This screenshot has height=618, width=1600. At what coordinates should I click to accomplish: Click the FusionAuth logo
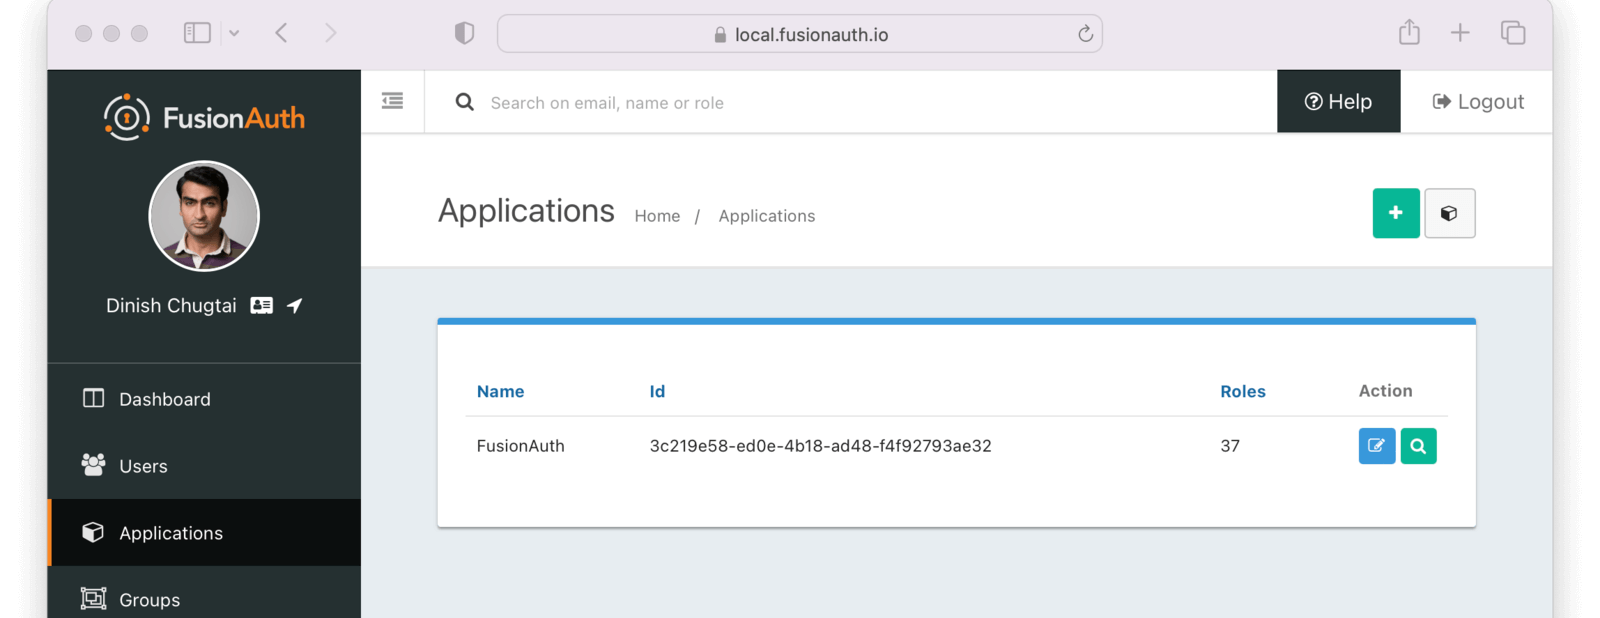(204, 118)
